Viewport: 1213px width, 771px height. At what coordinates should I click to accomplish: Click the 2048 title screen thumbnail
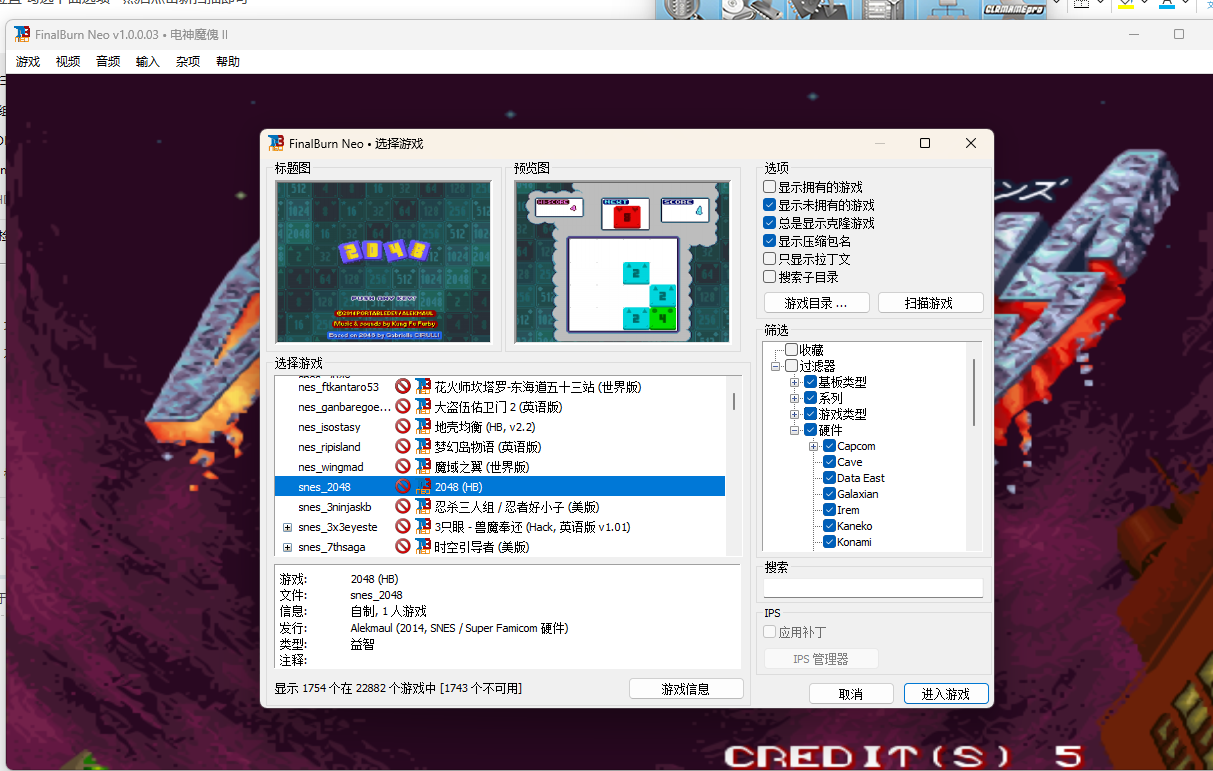pyautogui.click(x=383, y=262)
